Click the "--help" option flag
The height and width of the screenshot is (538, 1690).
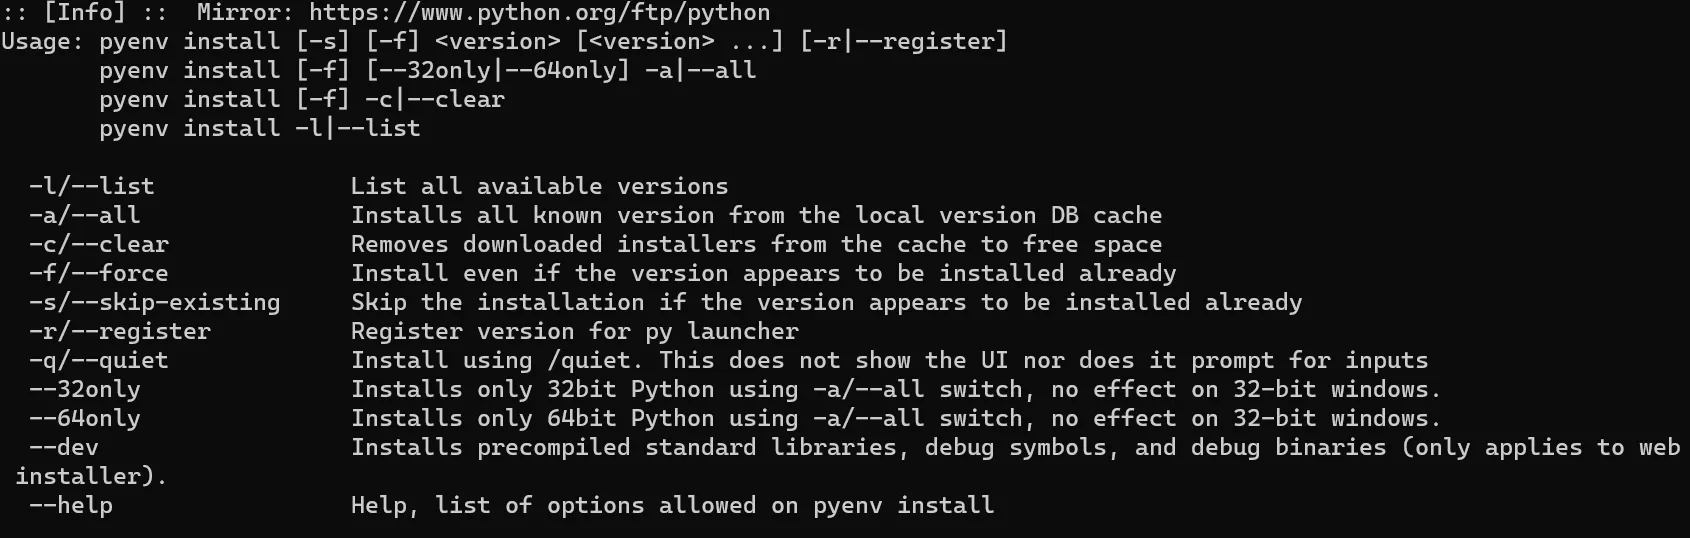[70, 505]
